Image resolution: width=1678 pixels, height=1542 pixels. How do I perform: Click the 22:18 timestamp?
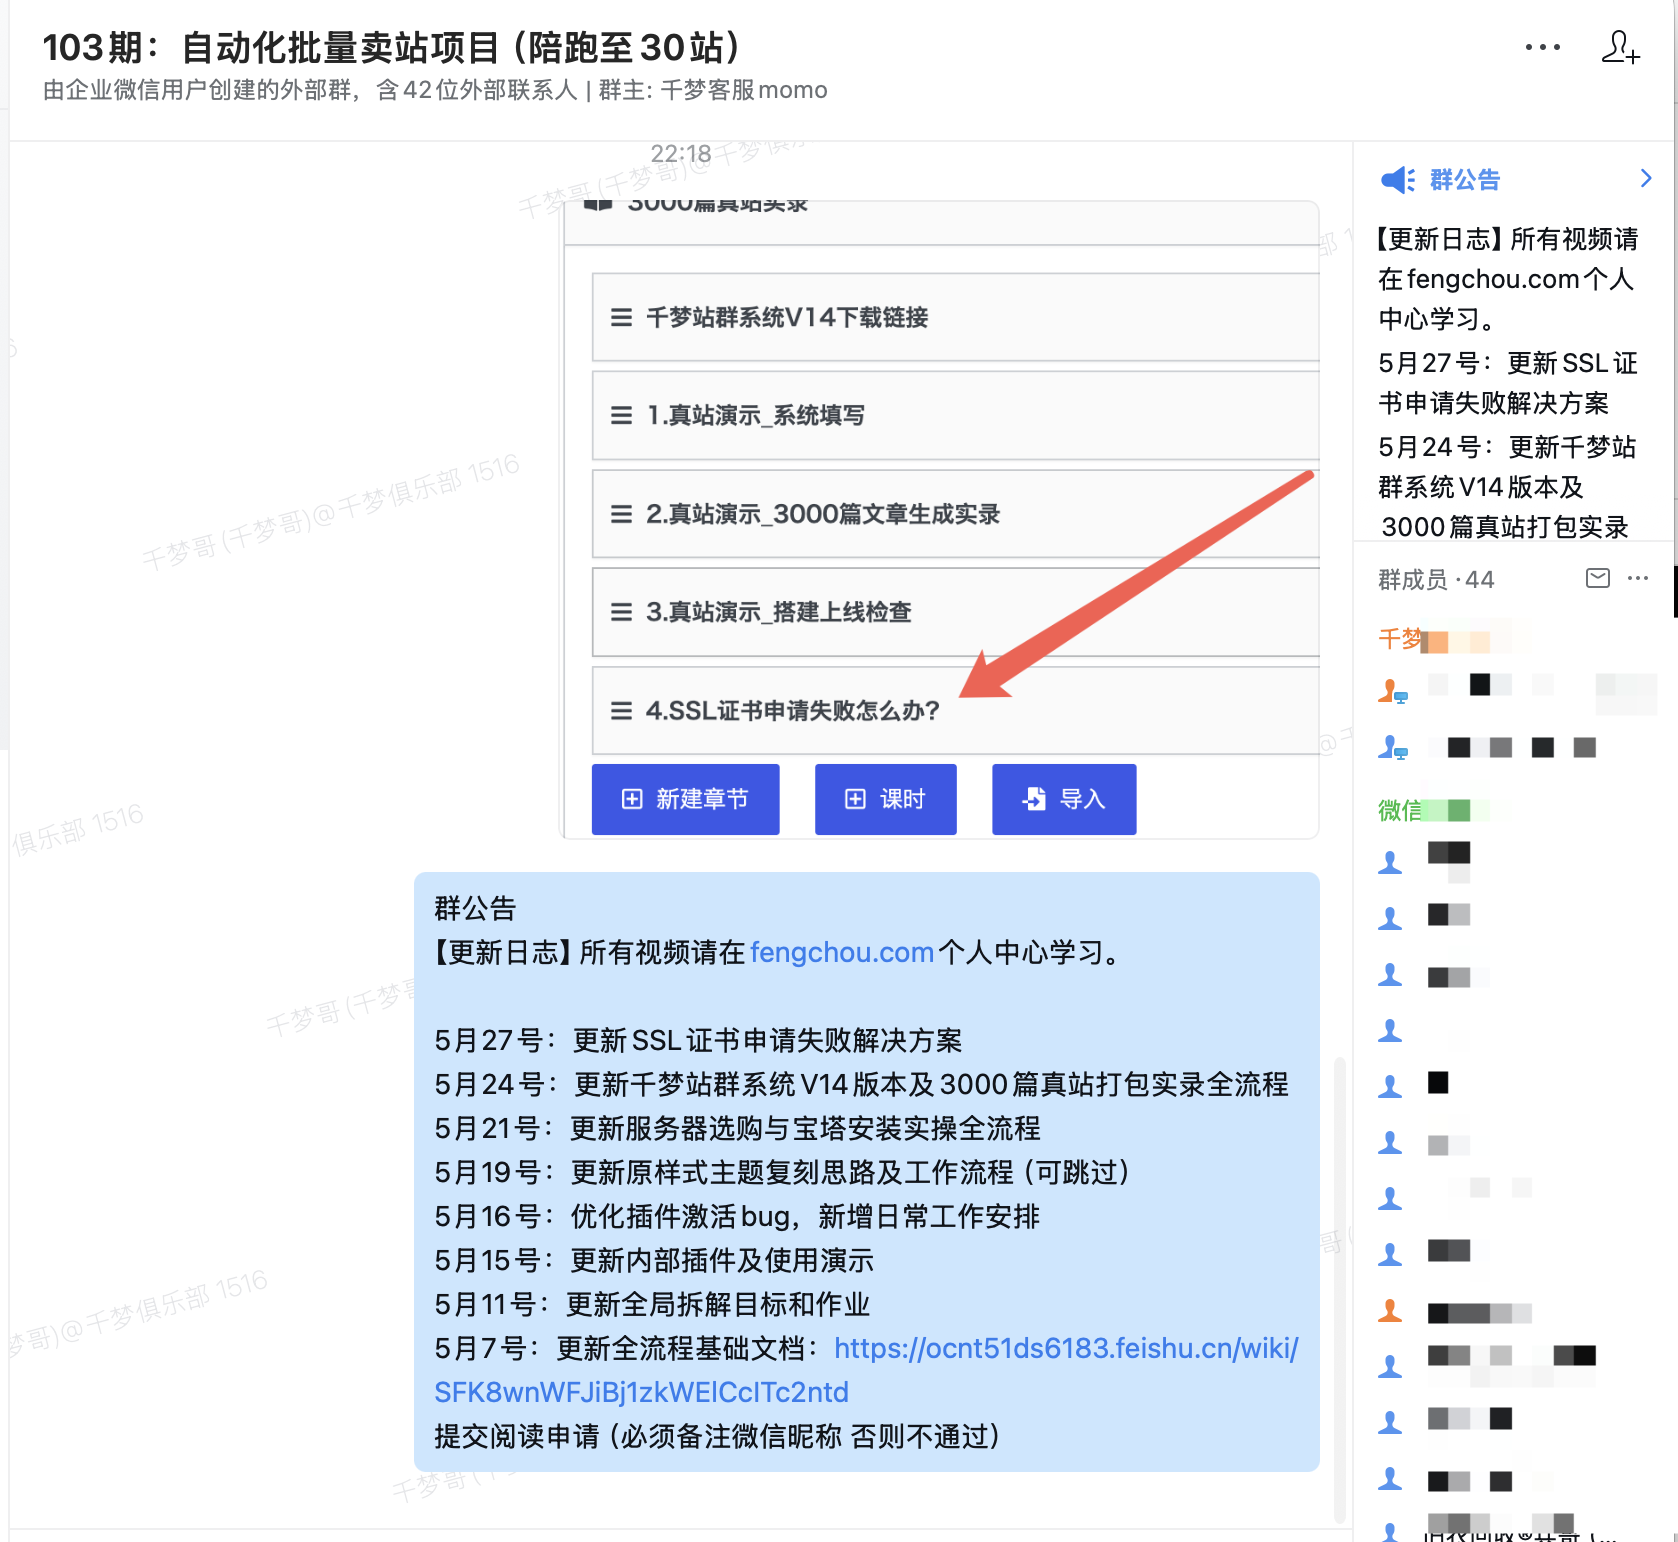click(681, 153)
